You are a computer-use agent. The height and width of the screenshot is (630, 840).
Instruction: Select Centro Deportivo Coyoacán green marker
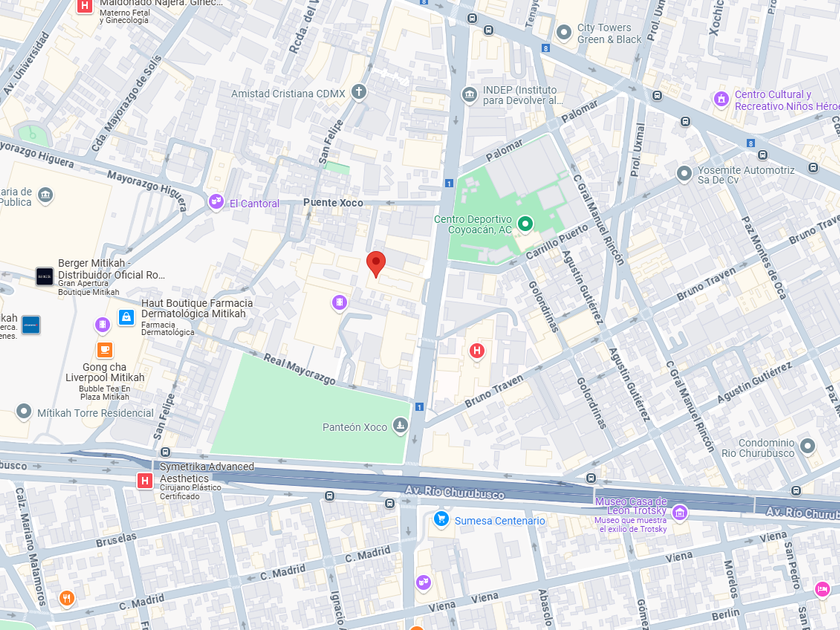526,223
